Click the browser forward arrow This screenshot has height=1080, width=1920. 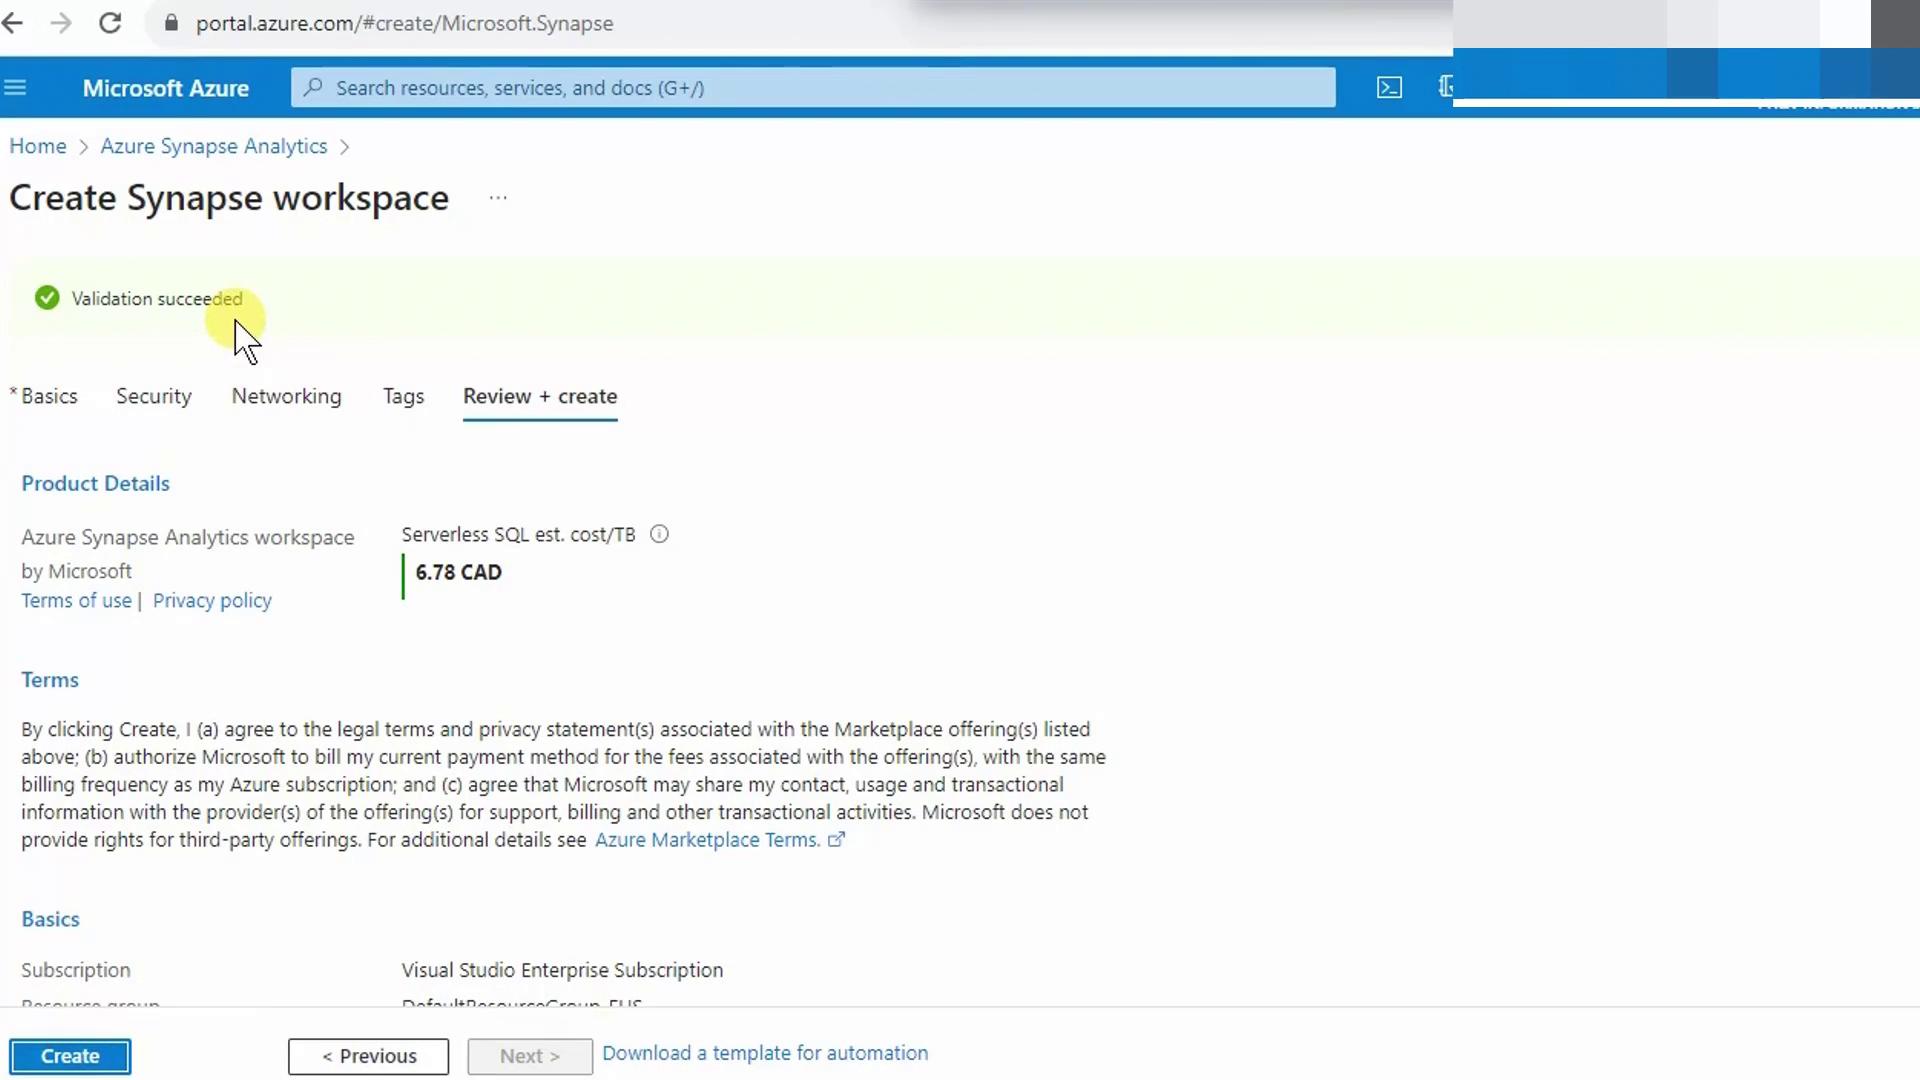click(x=61, y=23)
